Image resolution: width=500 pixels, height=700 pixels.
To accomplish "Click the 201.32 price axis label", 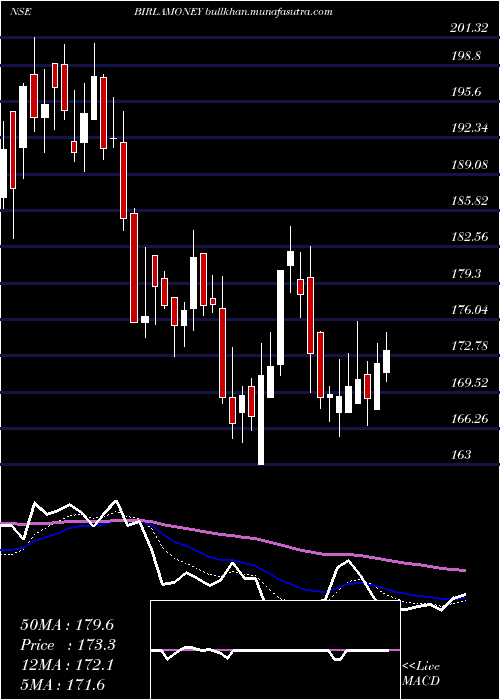I will tap(468, 28).
